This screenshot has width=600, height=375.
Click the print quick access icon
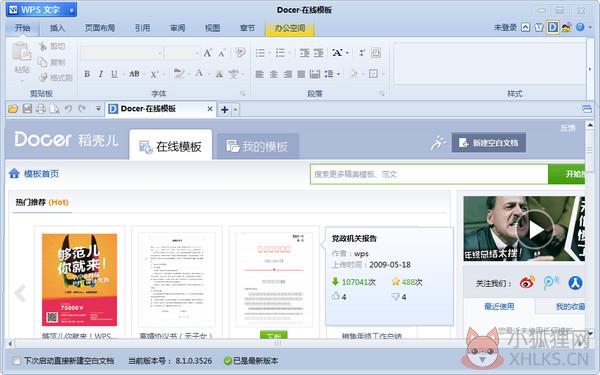[x=41, y=109]
